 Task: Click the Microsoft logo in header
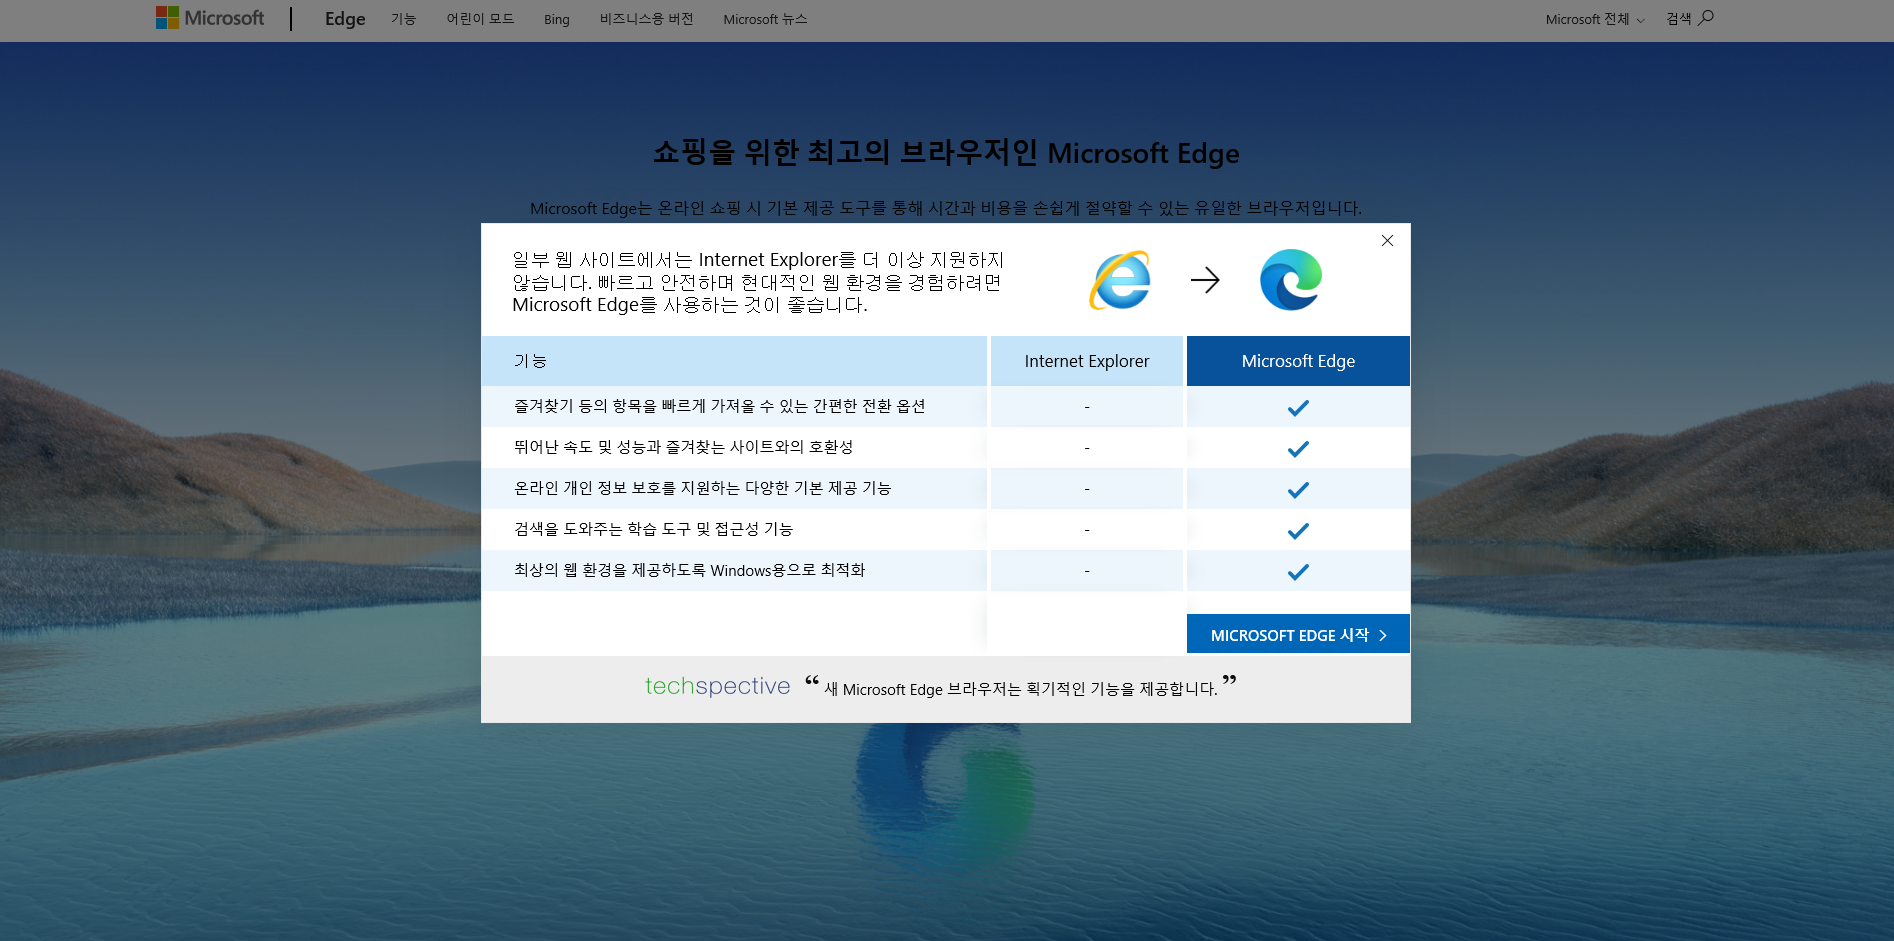tap(210, 18)
